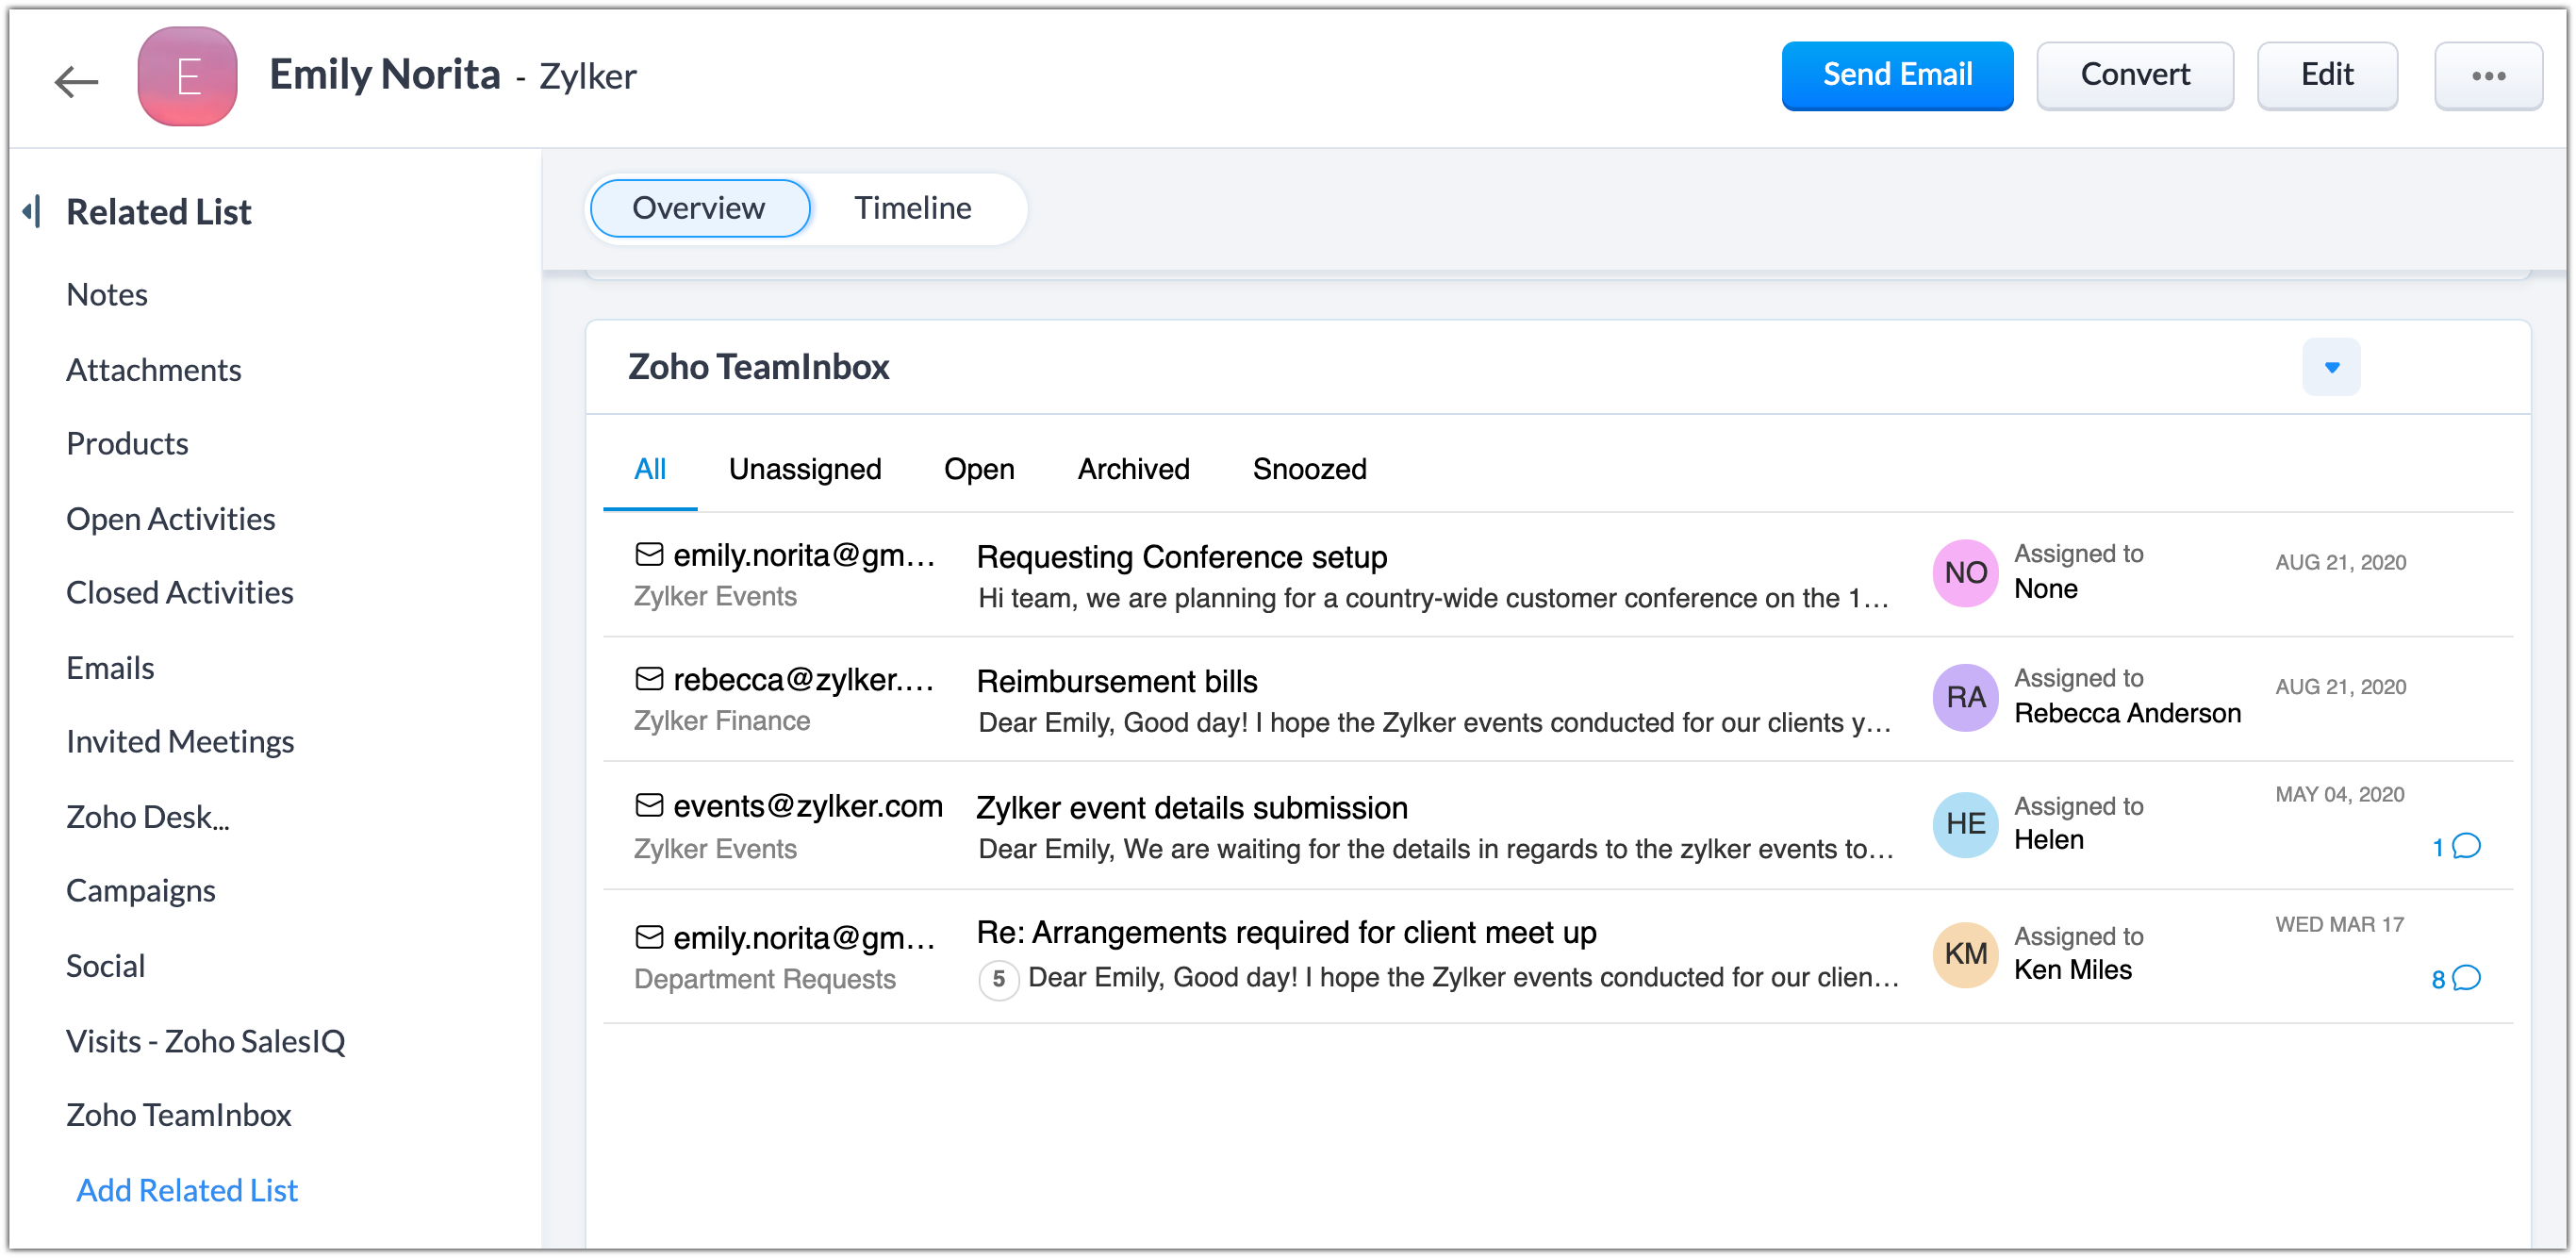Open the Reimbursement bills email thread

click(x=1116, y=682)
